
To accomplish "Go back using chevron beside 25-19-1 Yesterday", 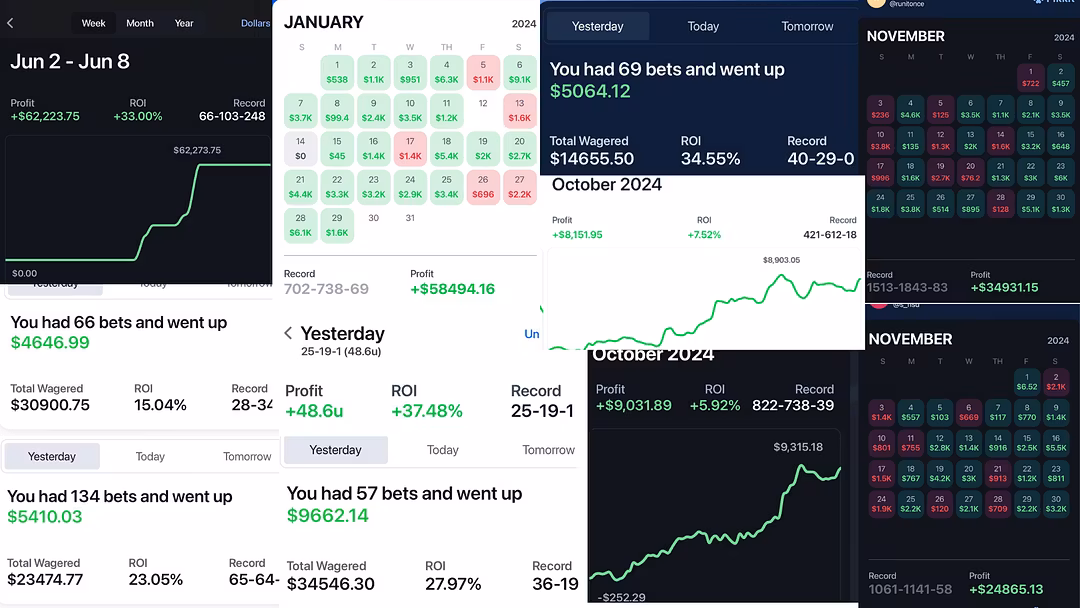I will click(288, 333).
